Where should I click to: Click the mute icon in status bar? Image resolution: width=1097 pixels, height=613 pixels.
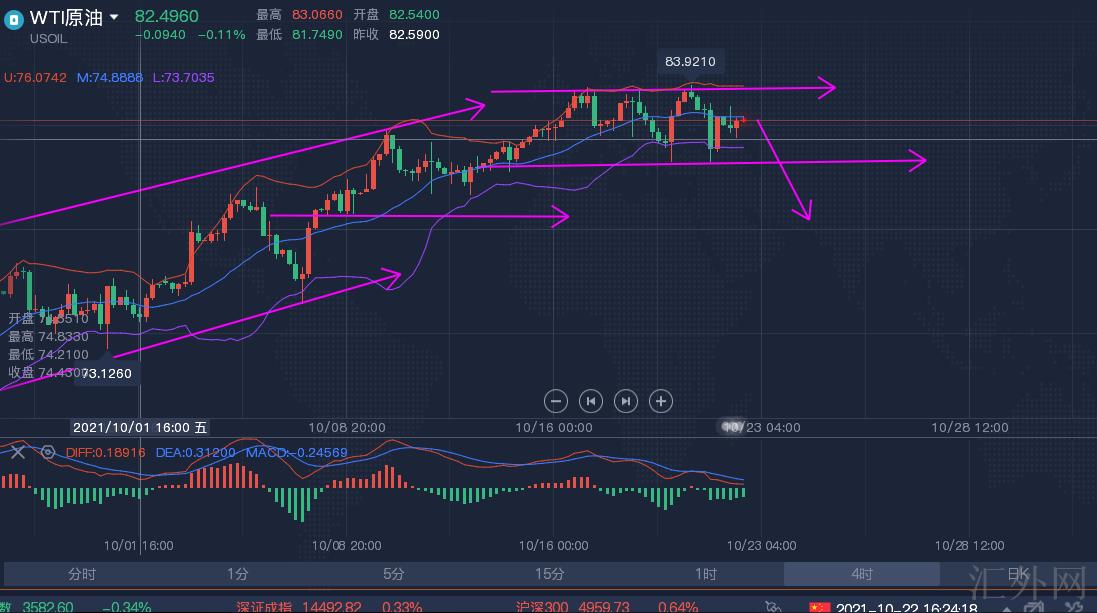tap(773, 606)
